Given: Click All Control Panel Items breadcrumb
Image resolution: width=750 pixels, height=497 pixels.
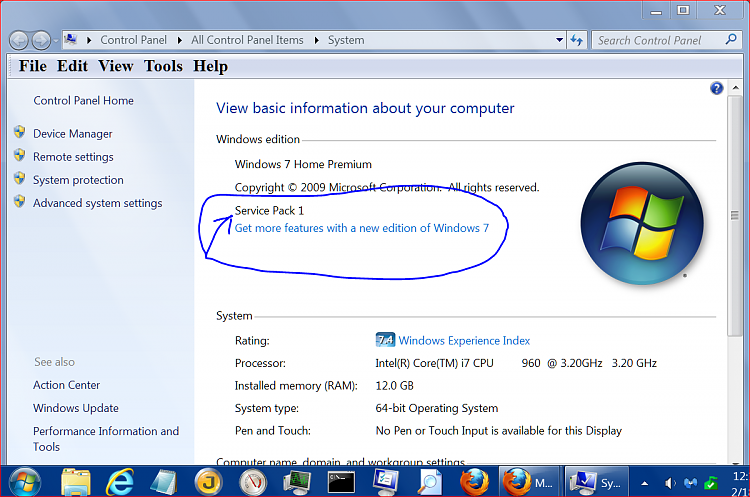Looking at the screenshot, I should tap(247, 40).
